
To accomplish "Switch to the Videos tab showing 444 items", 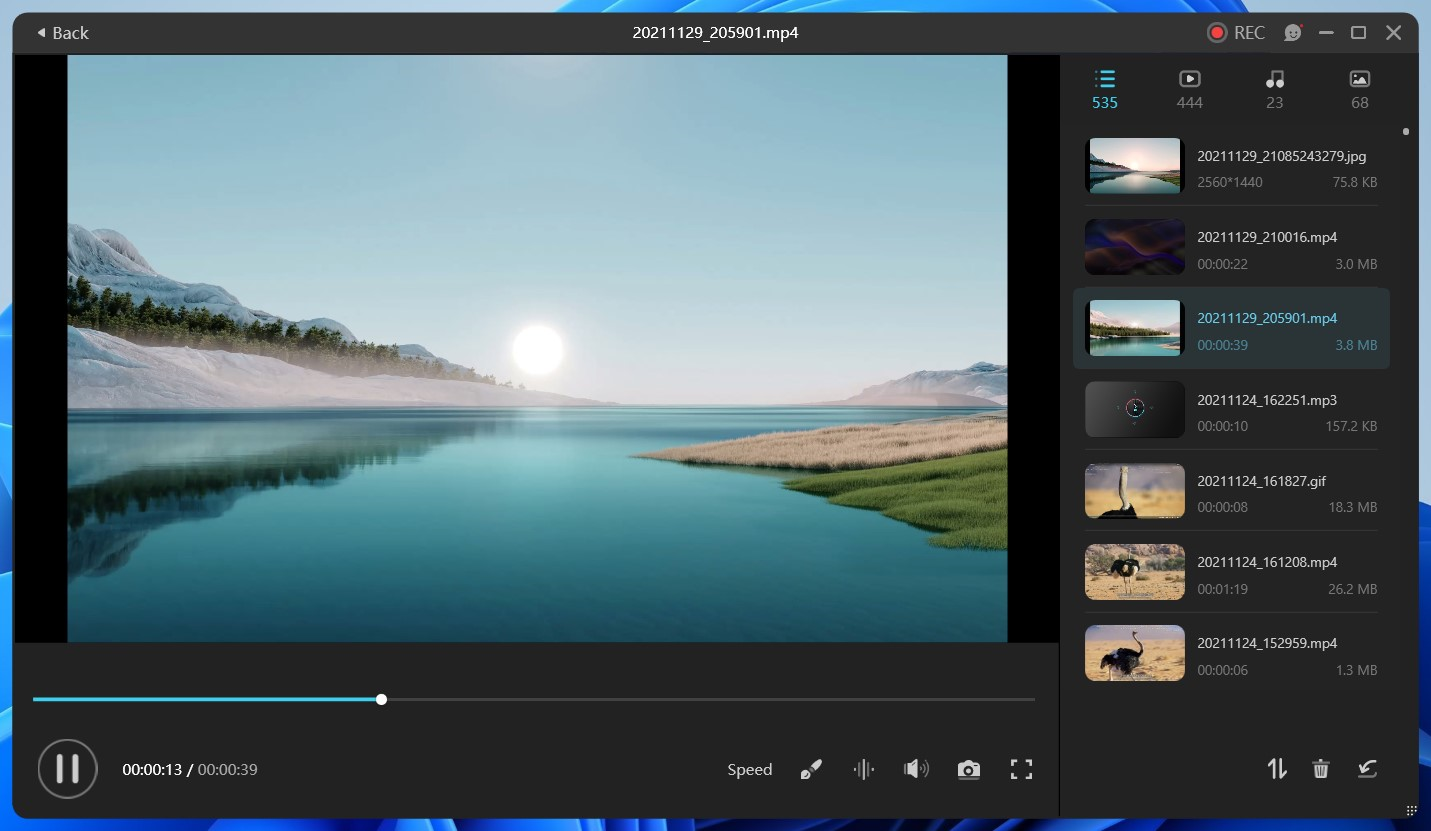I will [1189, 88].
